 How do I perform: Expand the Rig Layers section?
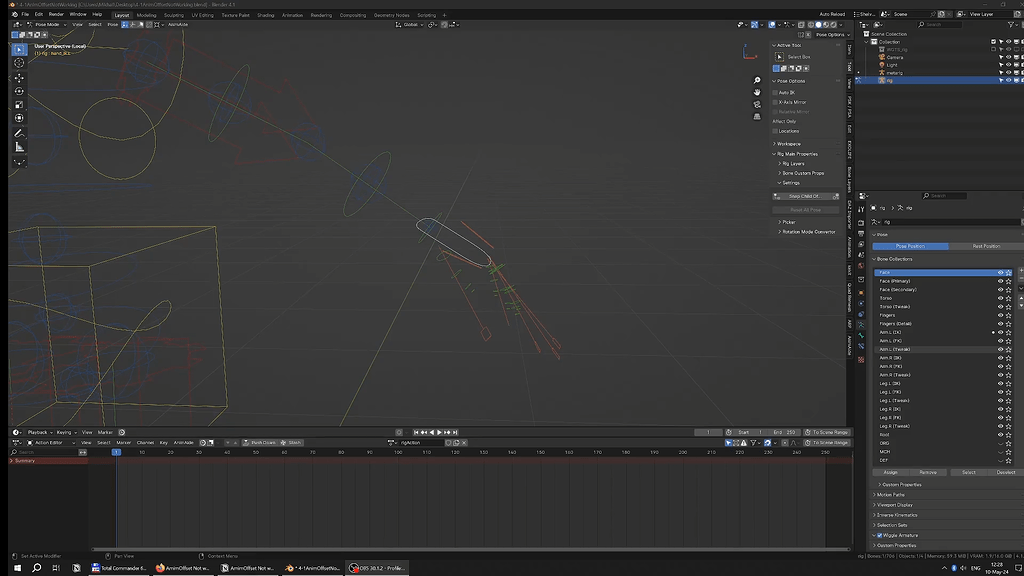tap(792, 164)
